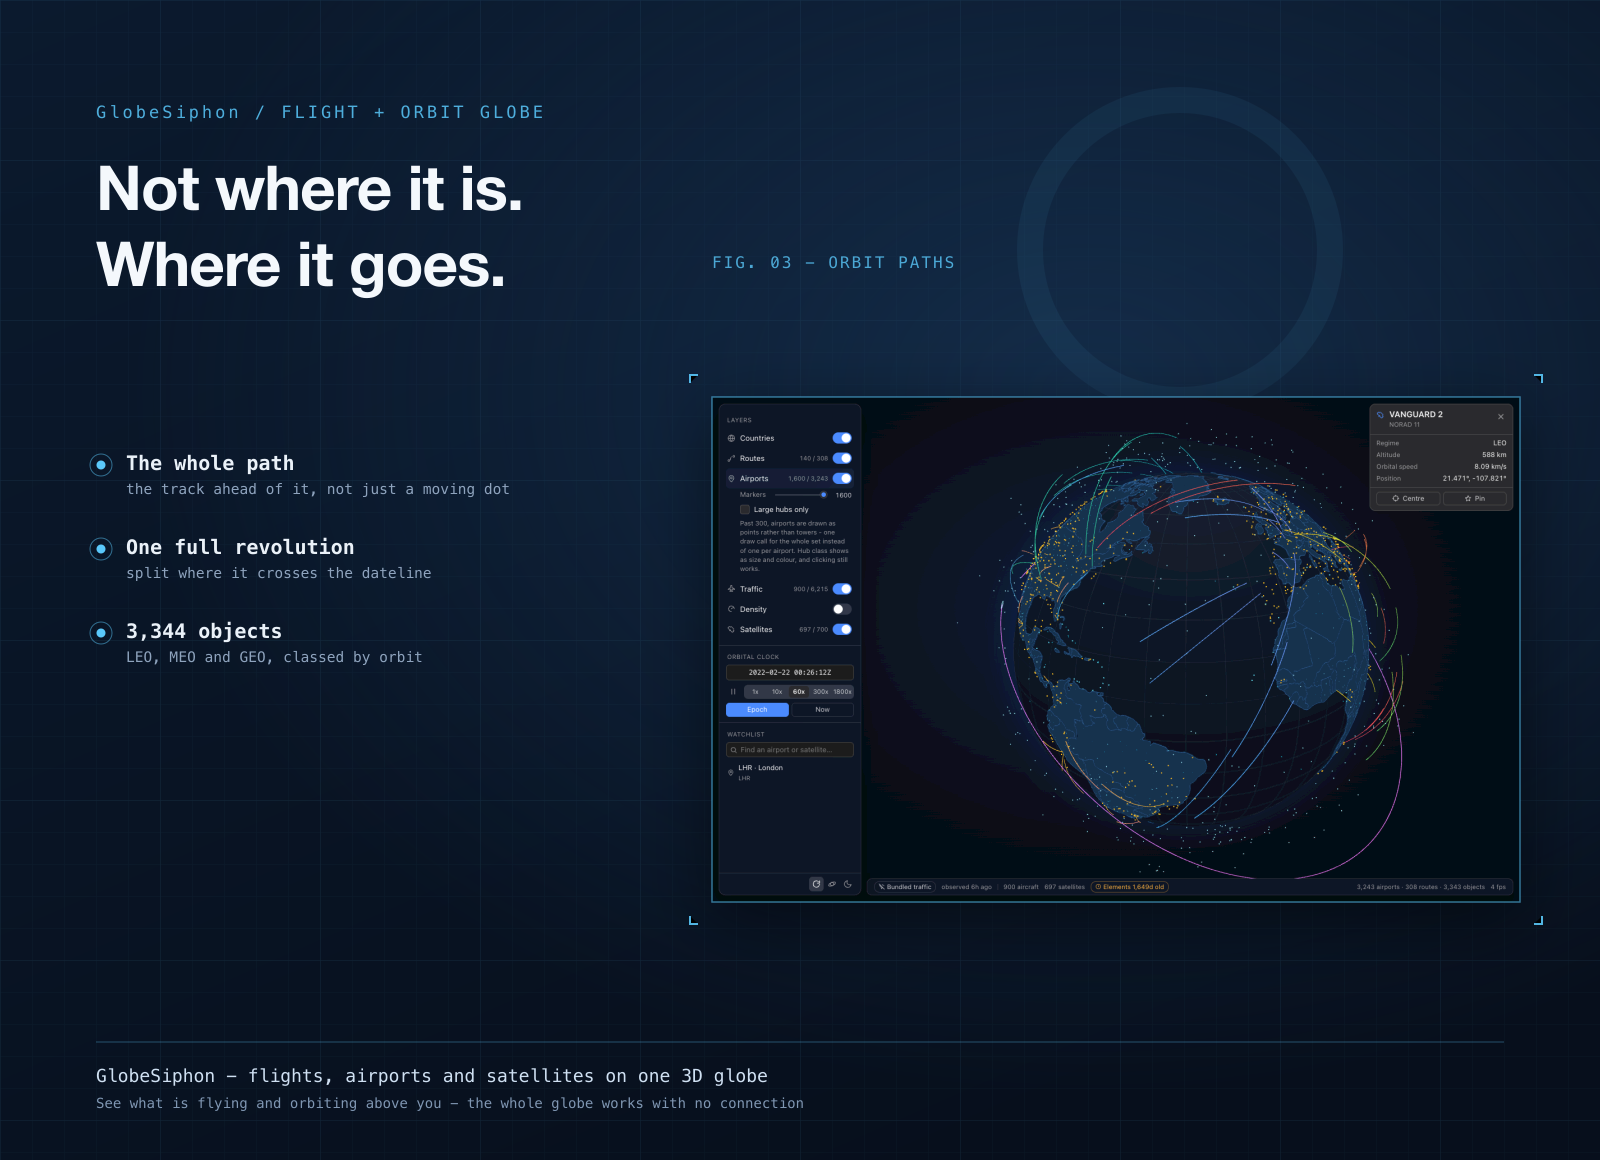Click the '4 fps' status readout
Viewport: 1600px width, 1160px height.
click(x=1498, y=887)
